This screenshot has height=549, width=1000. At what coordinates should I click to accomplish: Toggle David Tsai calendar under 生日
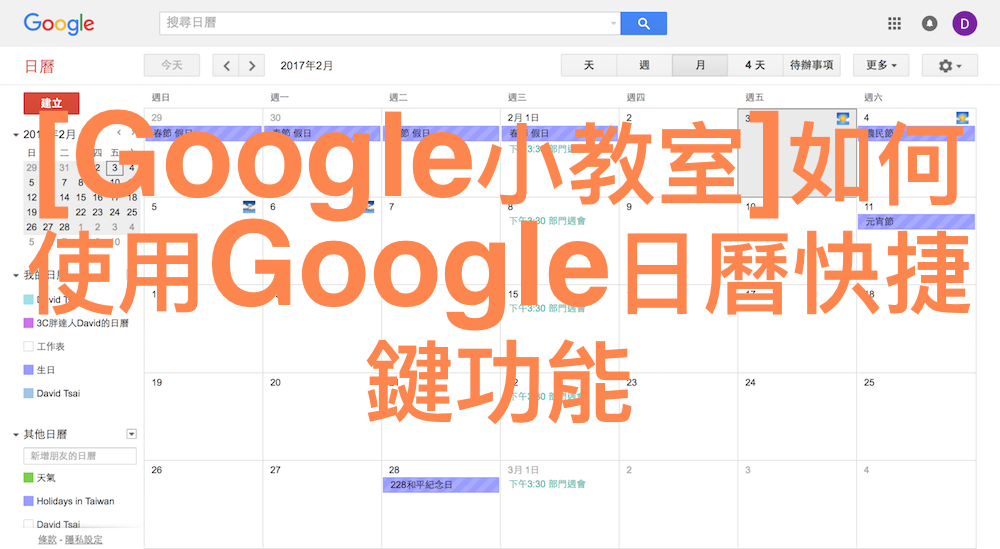pyautogui.click(x=28, y=393)
